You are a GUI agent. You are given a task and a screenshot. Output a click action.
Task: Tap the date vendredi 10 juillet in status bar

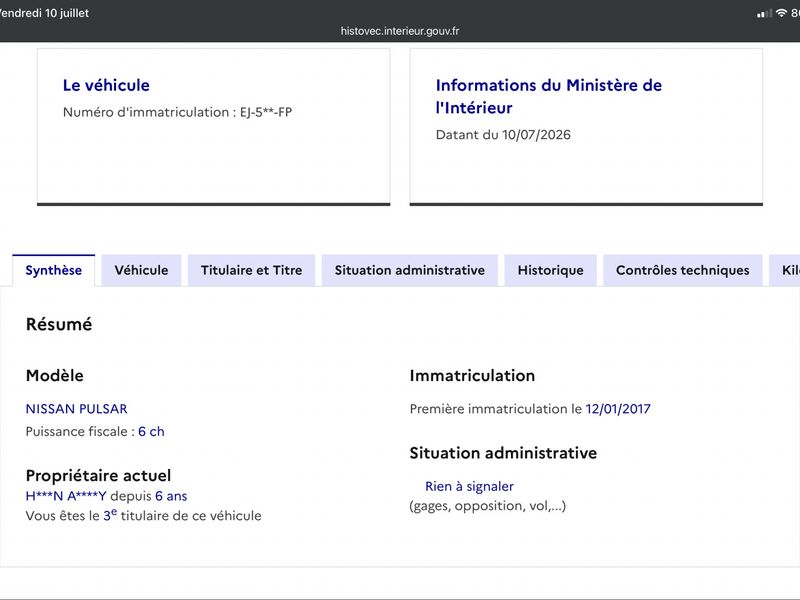pos(44,13)
